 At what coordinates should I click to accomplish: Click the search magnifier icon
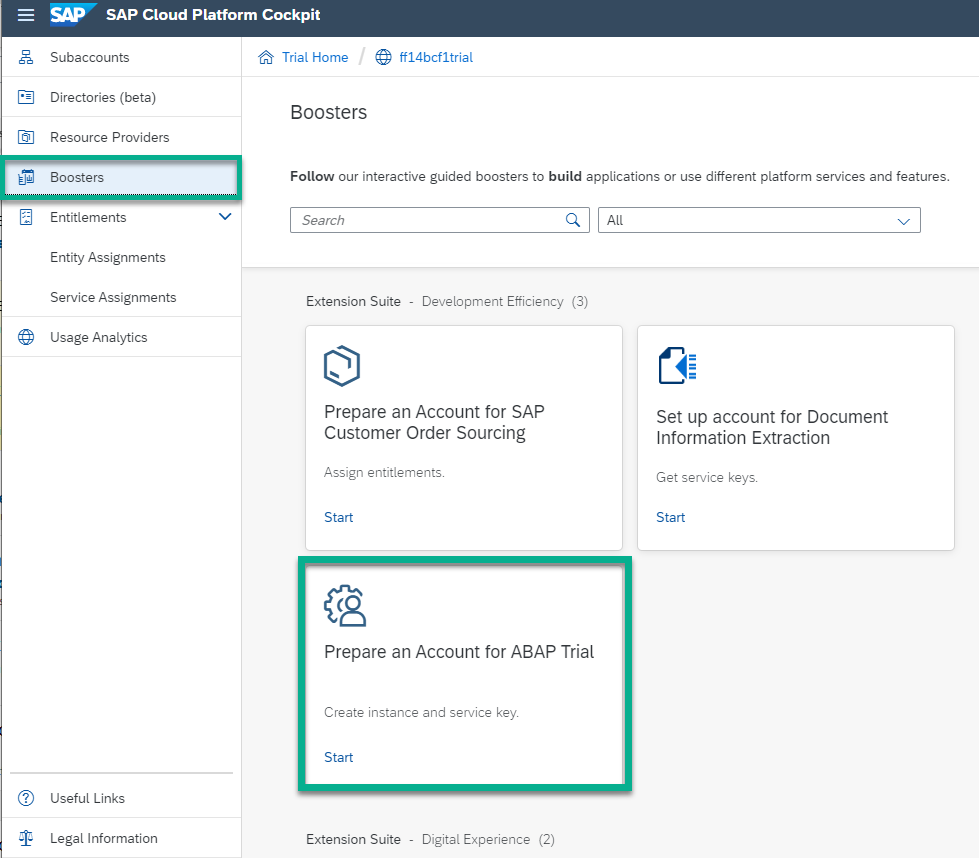pos(573,220)
